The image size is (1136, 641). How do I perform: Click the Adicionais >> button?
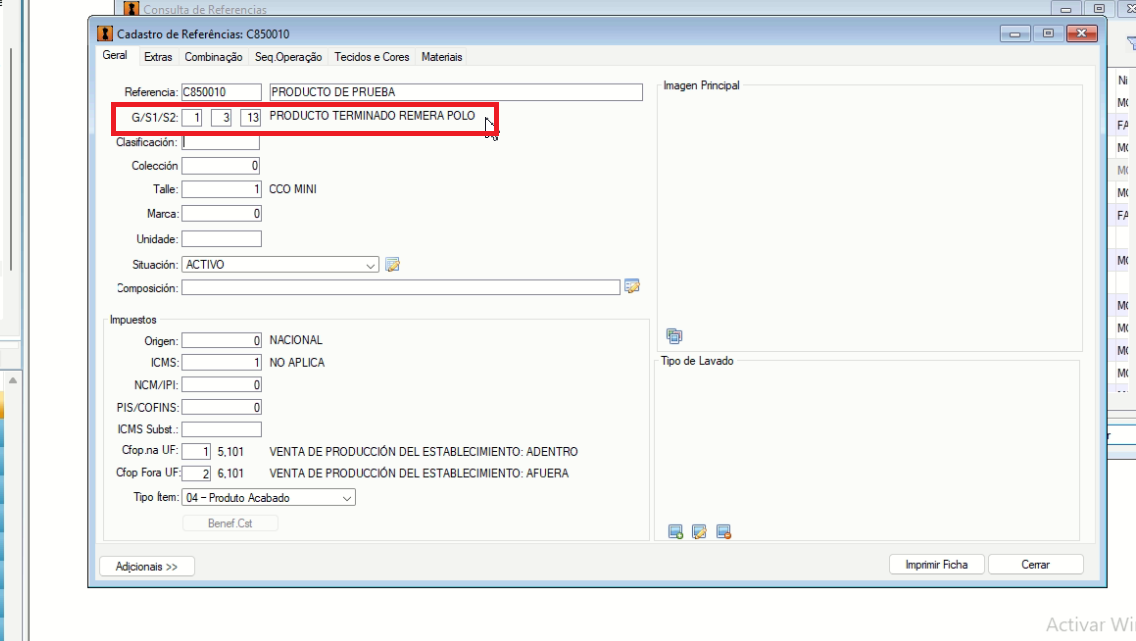pos(146,566)
